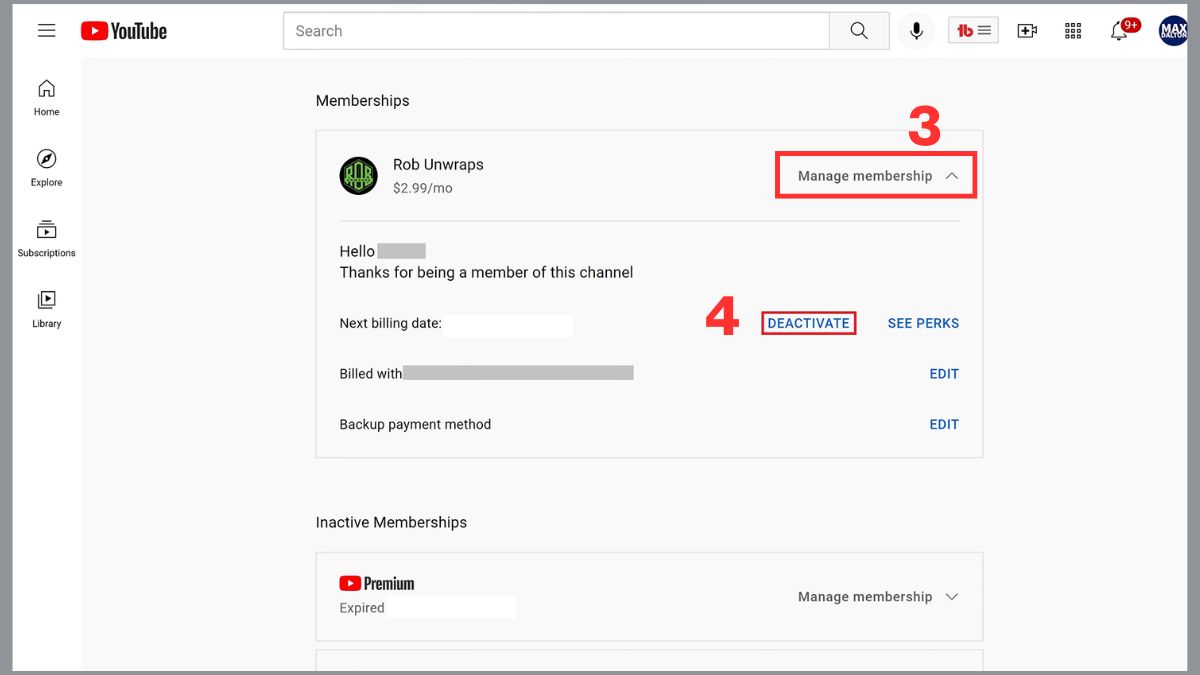Open the TubeBuddy extension icon

[973, 31]
